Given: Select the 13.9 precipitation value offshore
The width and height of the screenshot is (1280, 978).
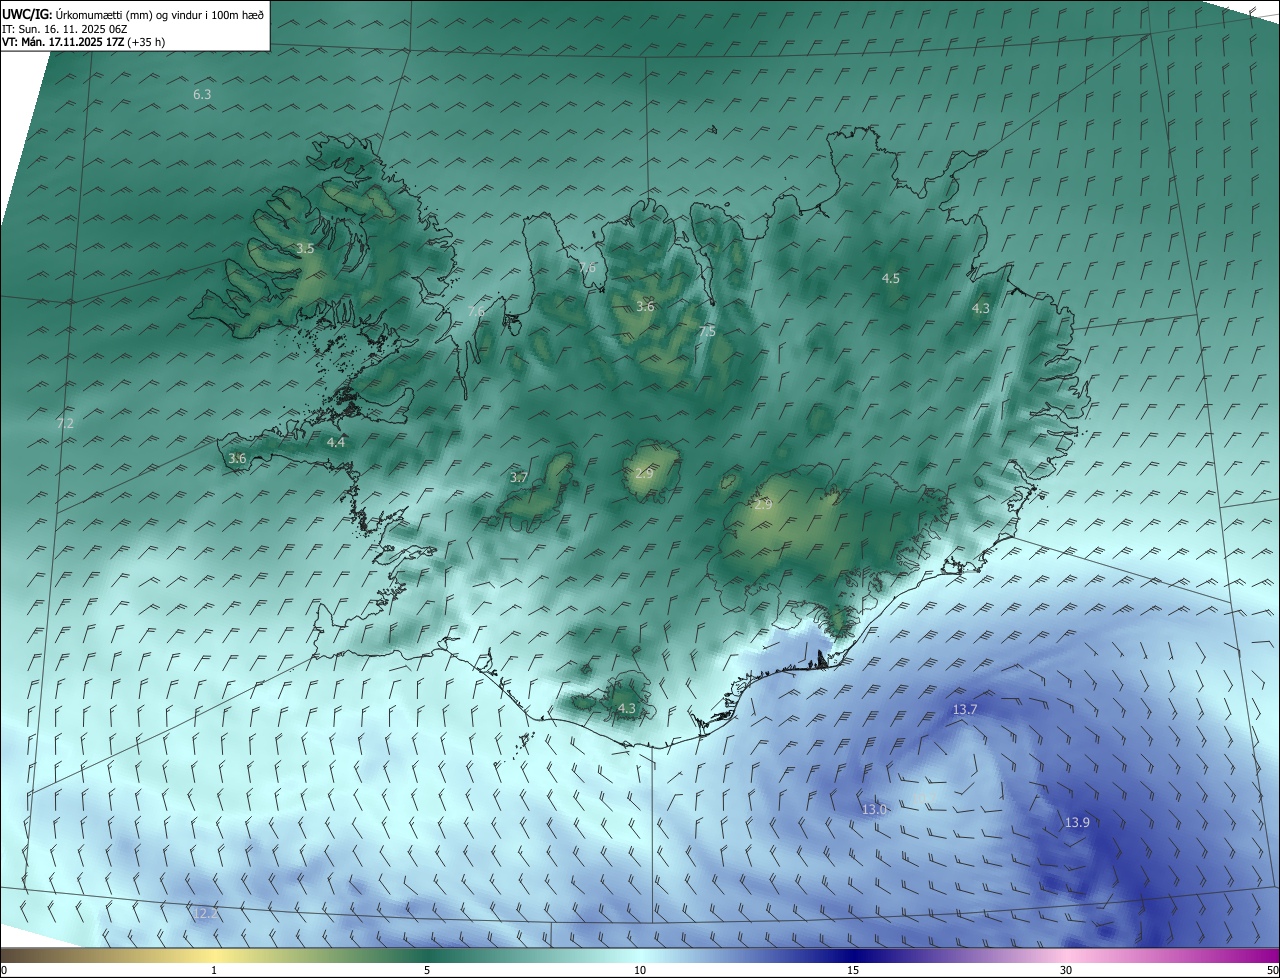Looking at the screenshot, I should tap(1077, 822).
